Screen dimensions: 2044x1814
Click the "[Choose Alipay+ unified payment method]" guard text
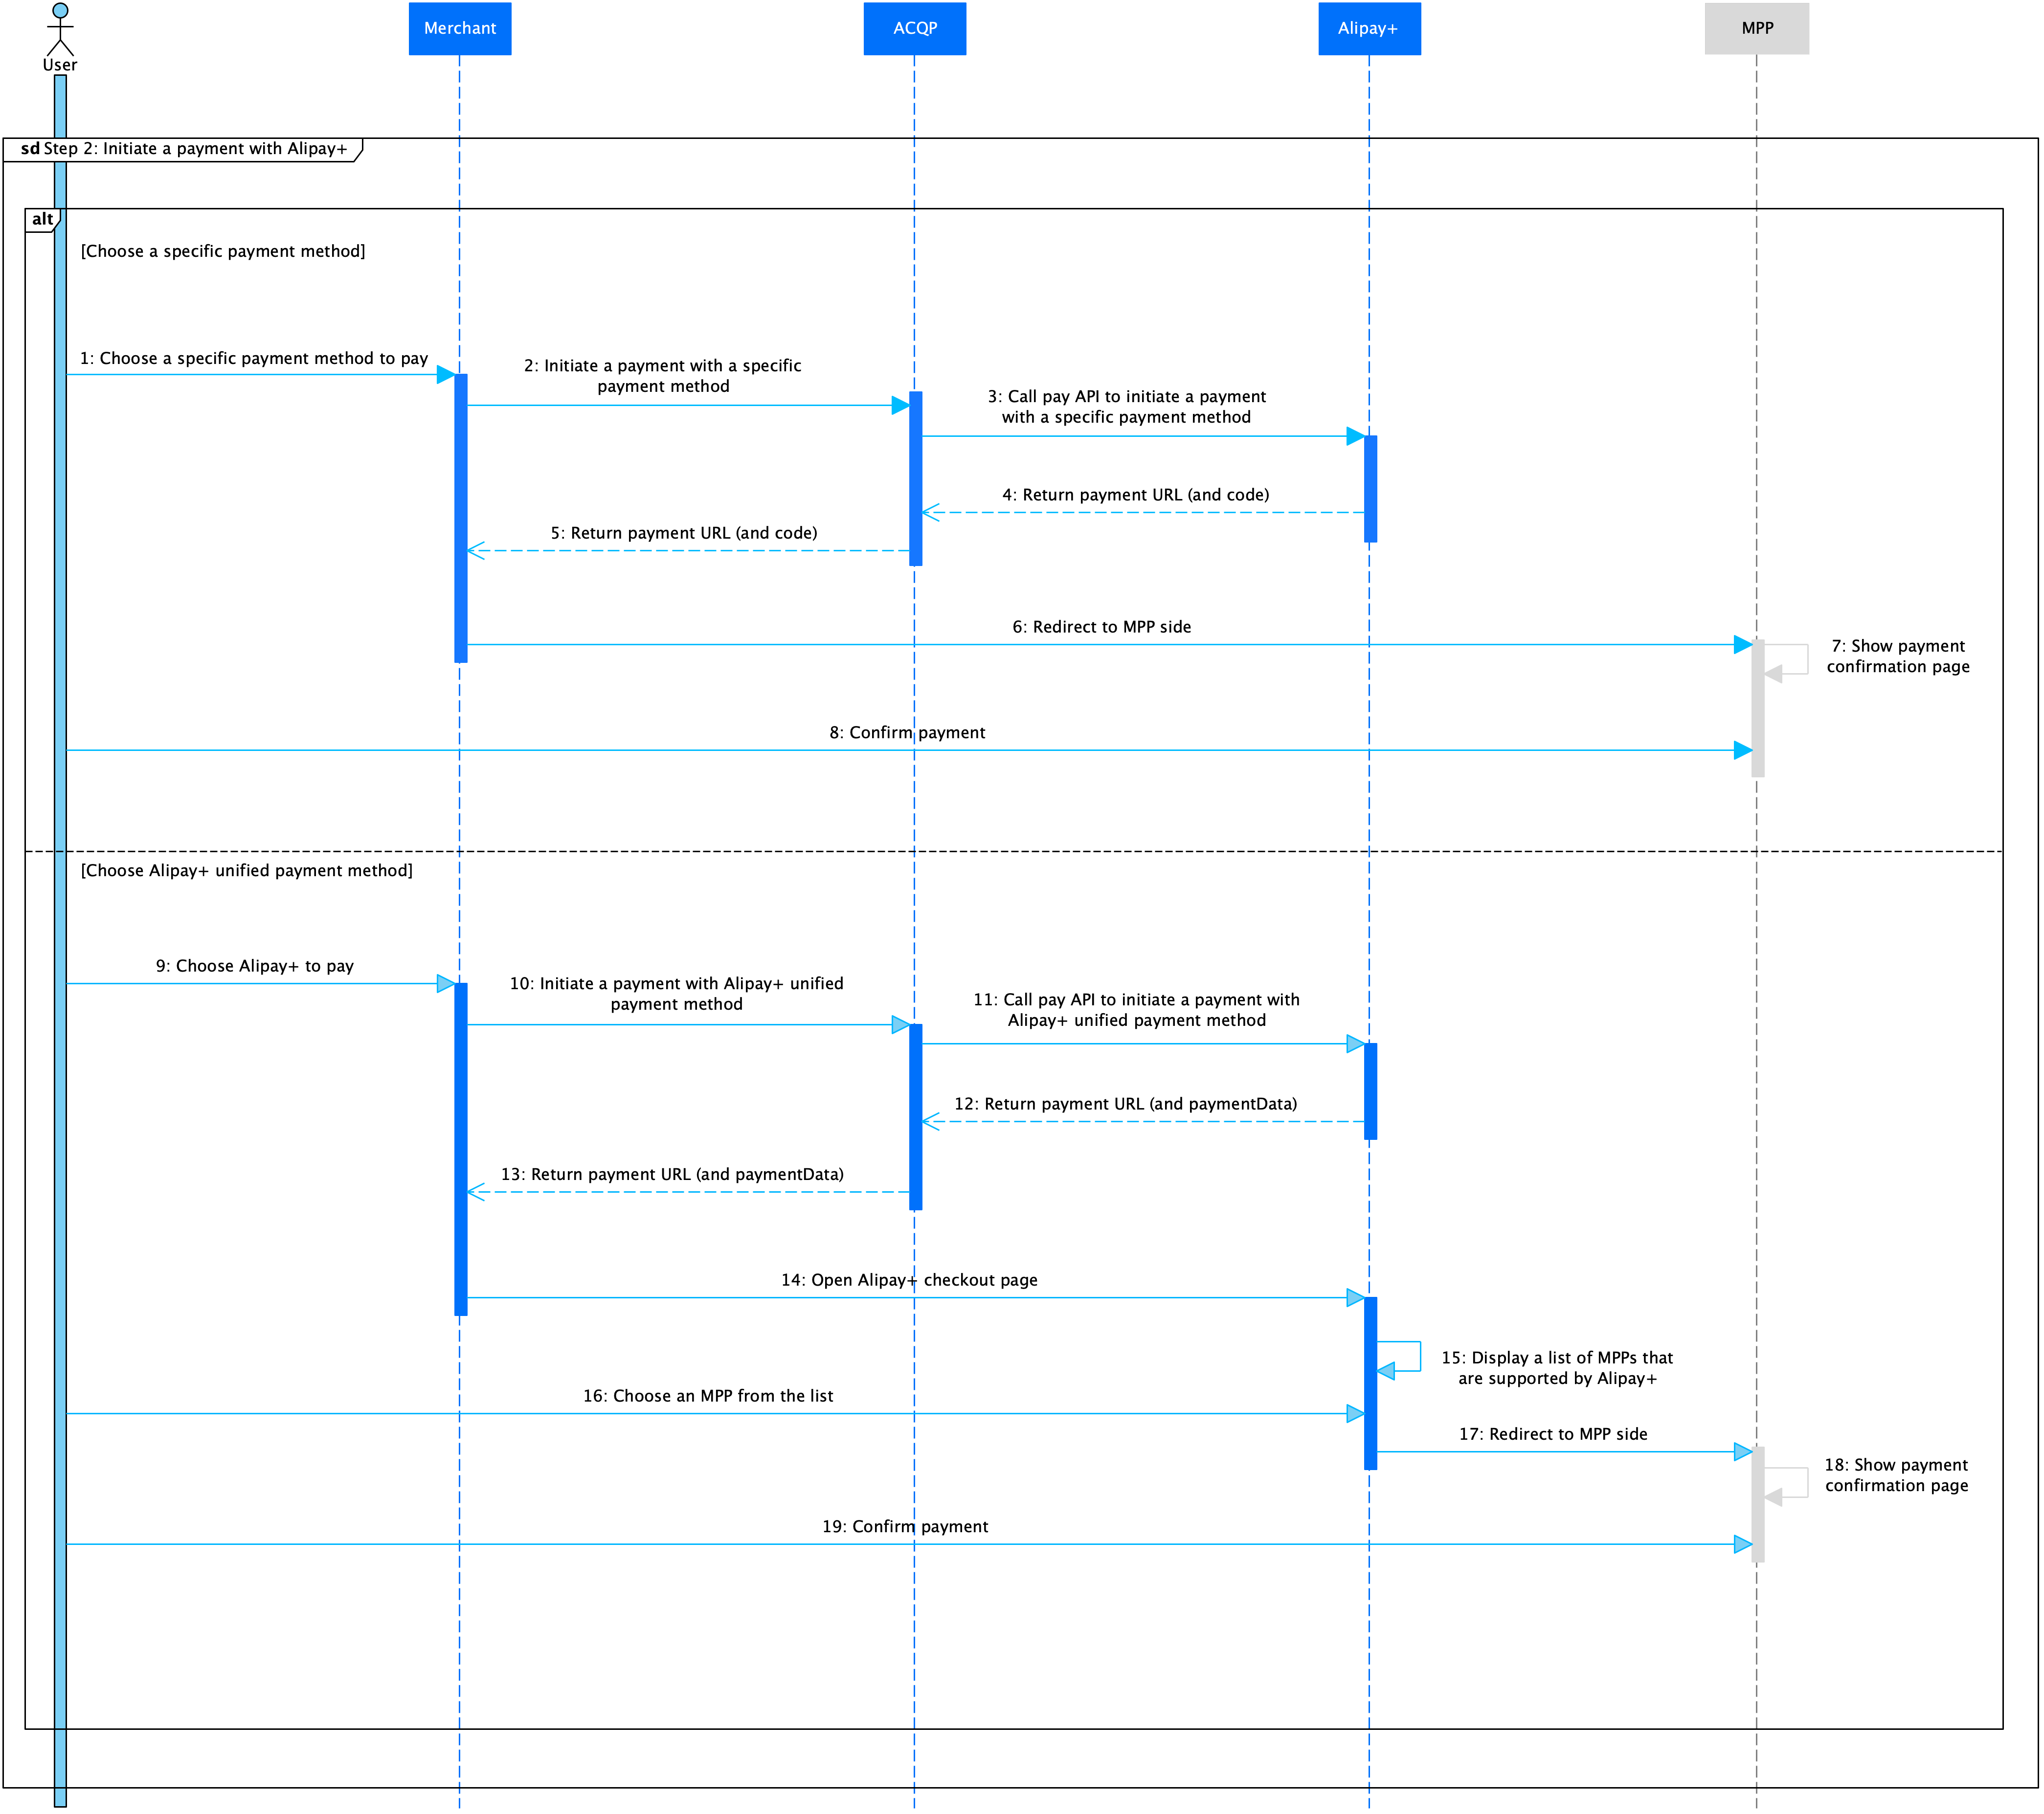click(246, 871)
